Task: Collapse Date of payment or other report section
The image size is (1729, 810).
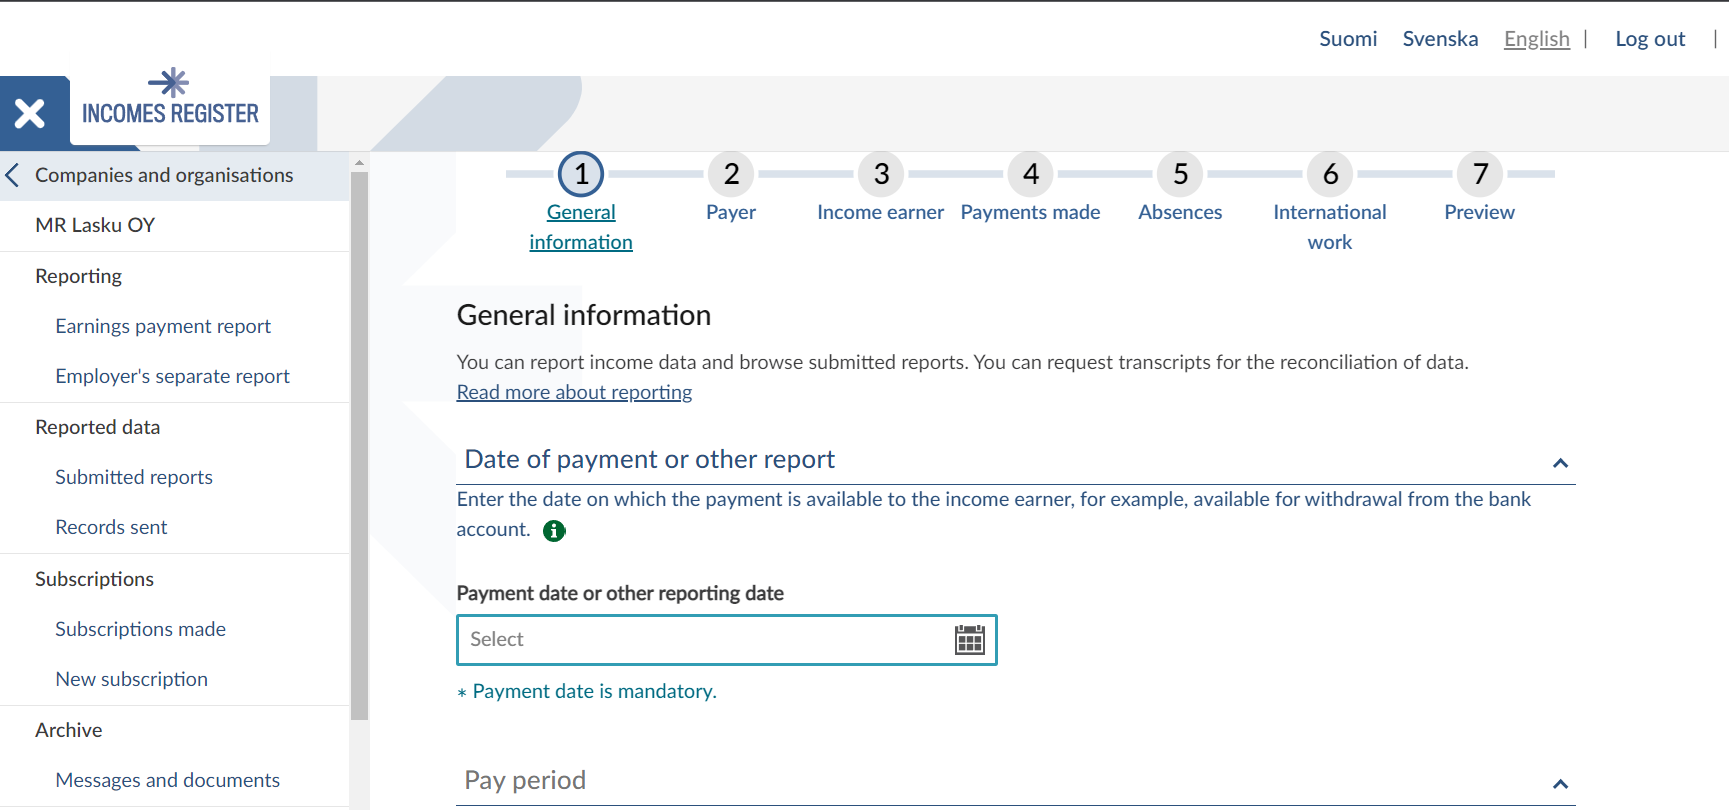Action: click(x=1559, y=463)
